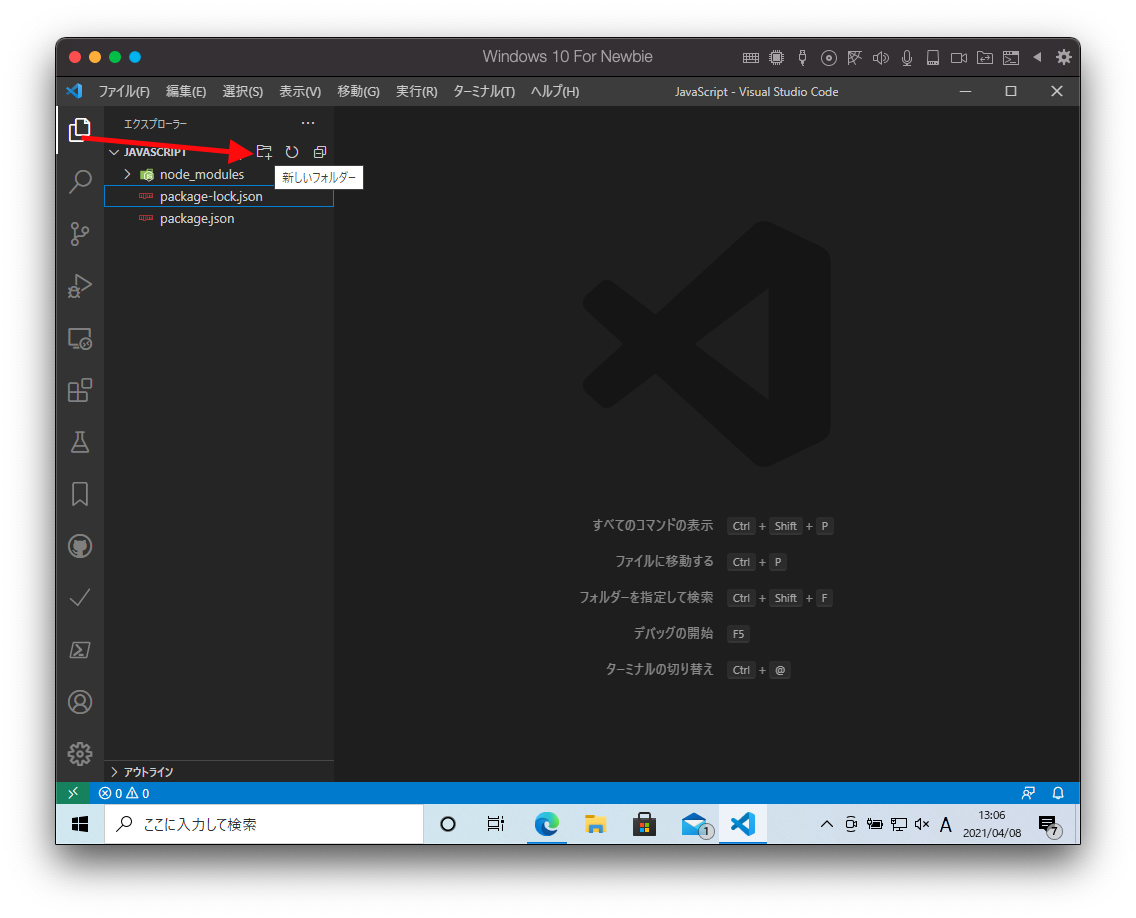Click the microphone icon in Parallels title bar
Image resolution: width=1136 pixels, height=918 pixels.
[x=907, y=58]
